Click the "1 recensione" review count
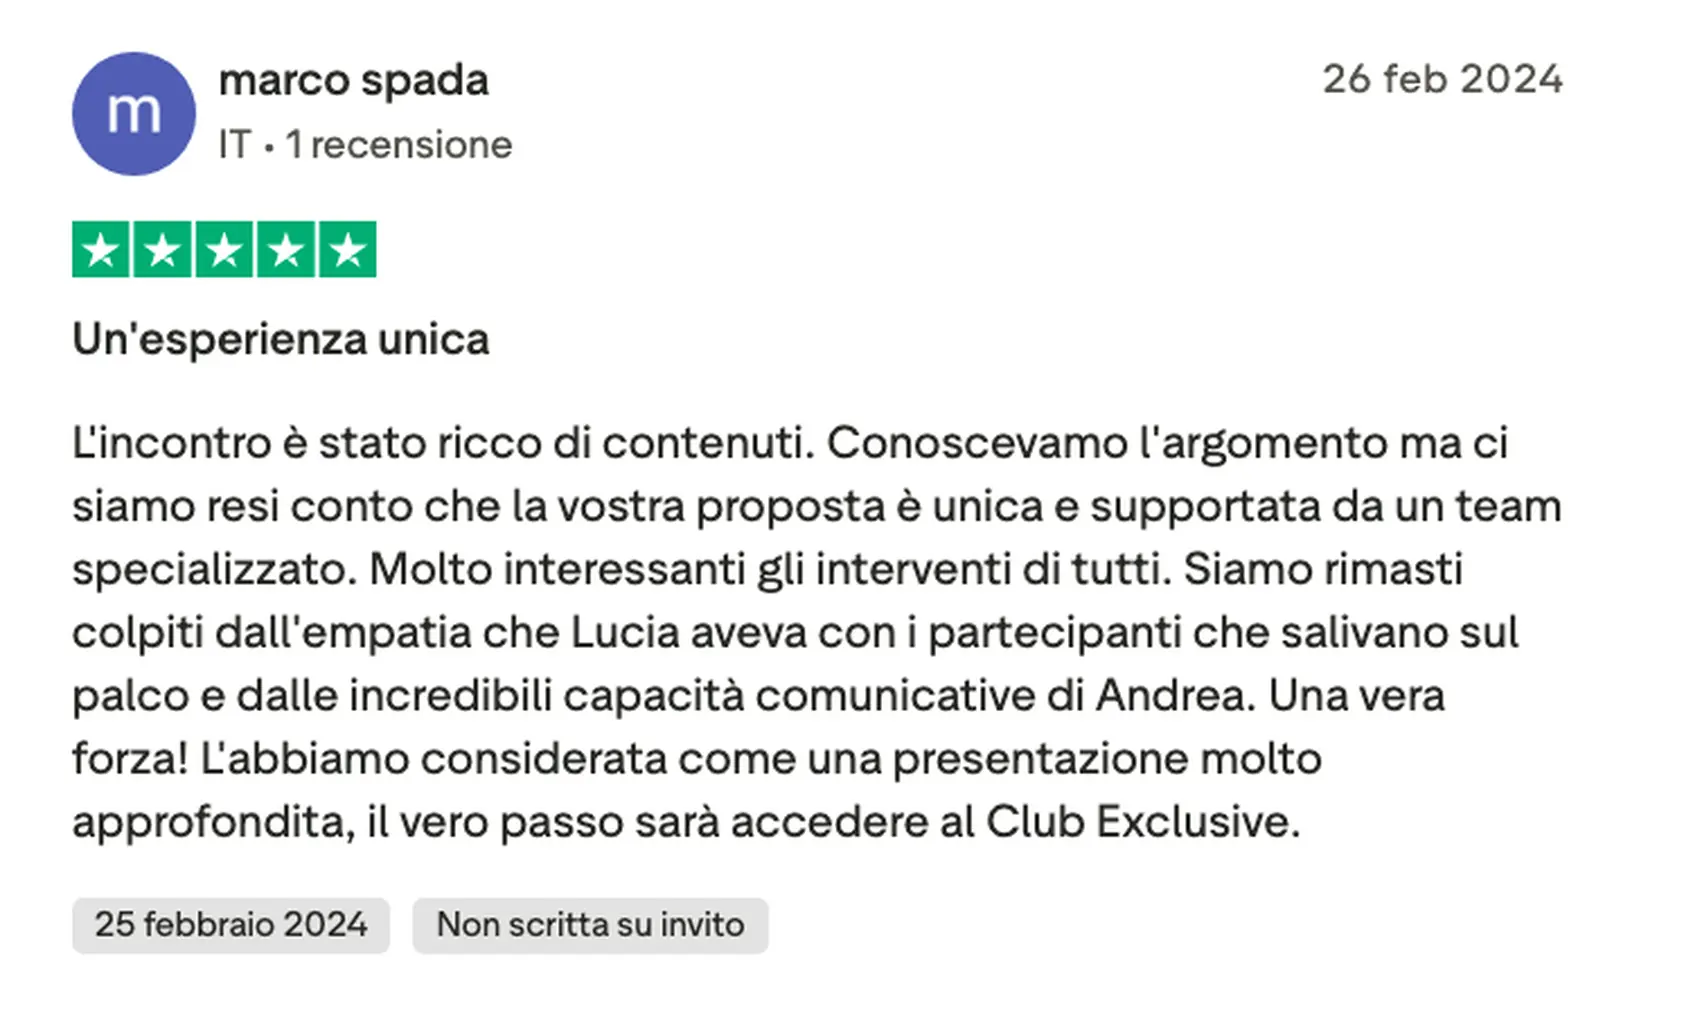 click(398, 145)
